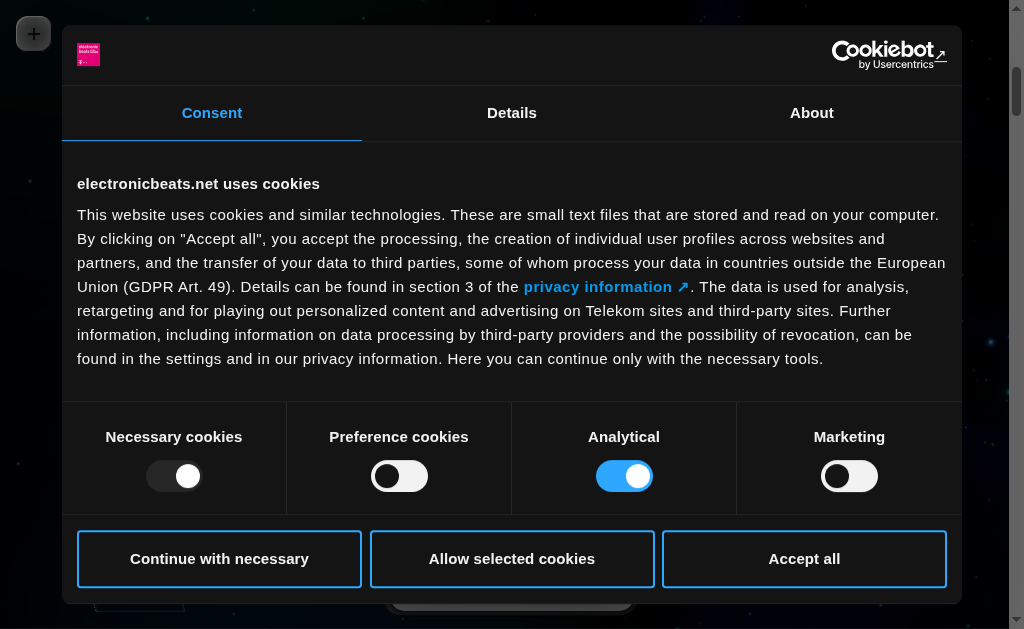1024x629 pixels.
Task: Open the Cookiebot by Usercentrics logo link
Action: [x=888, y=55]
